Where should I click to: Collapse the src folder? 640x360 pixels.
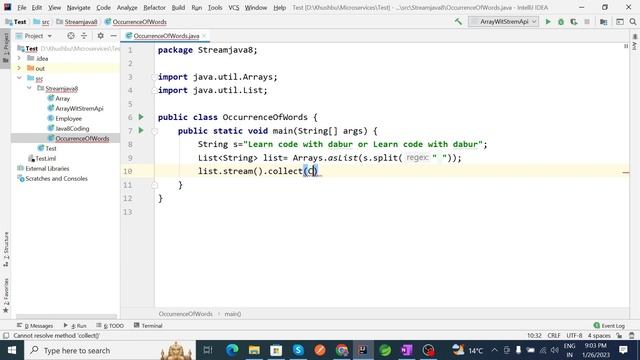tap(19, 78)
